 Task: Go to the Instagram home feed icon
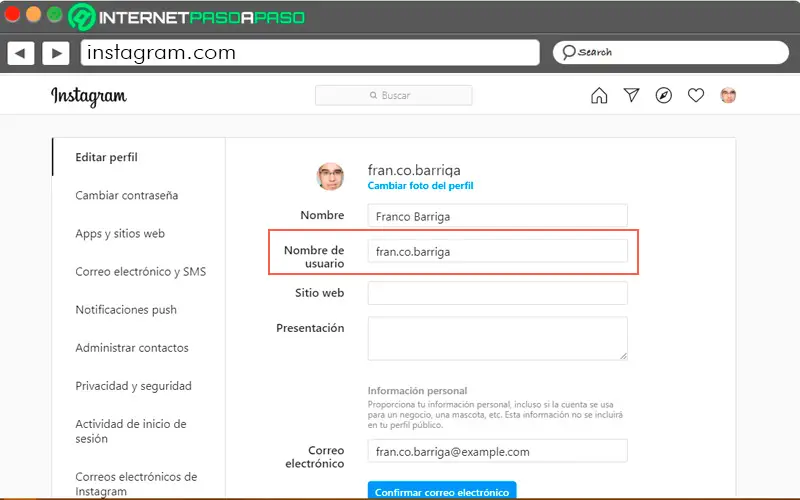(x=599, y=95)
